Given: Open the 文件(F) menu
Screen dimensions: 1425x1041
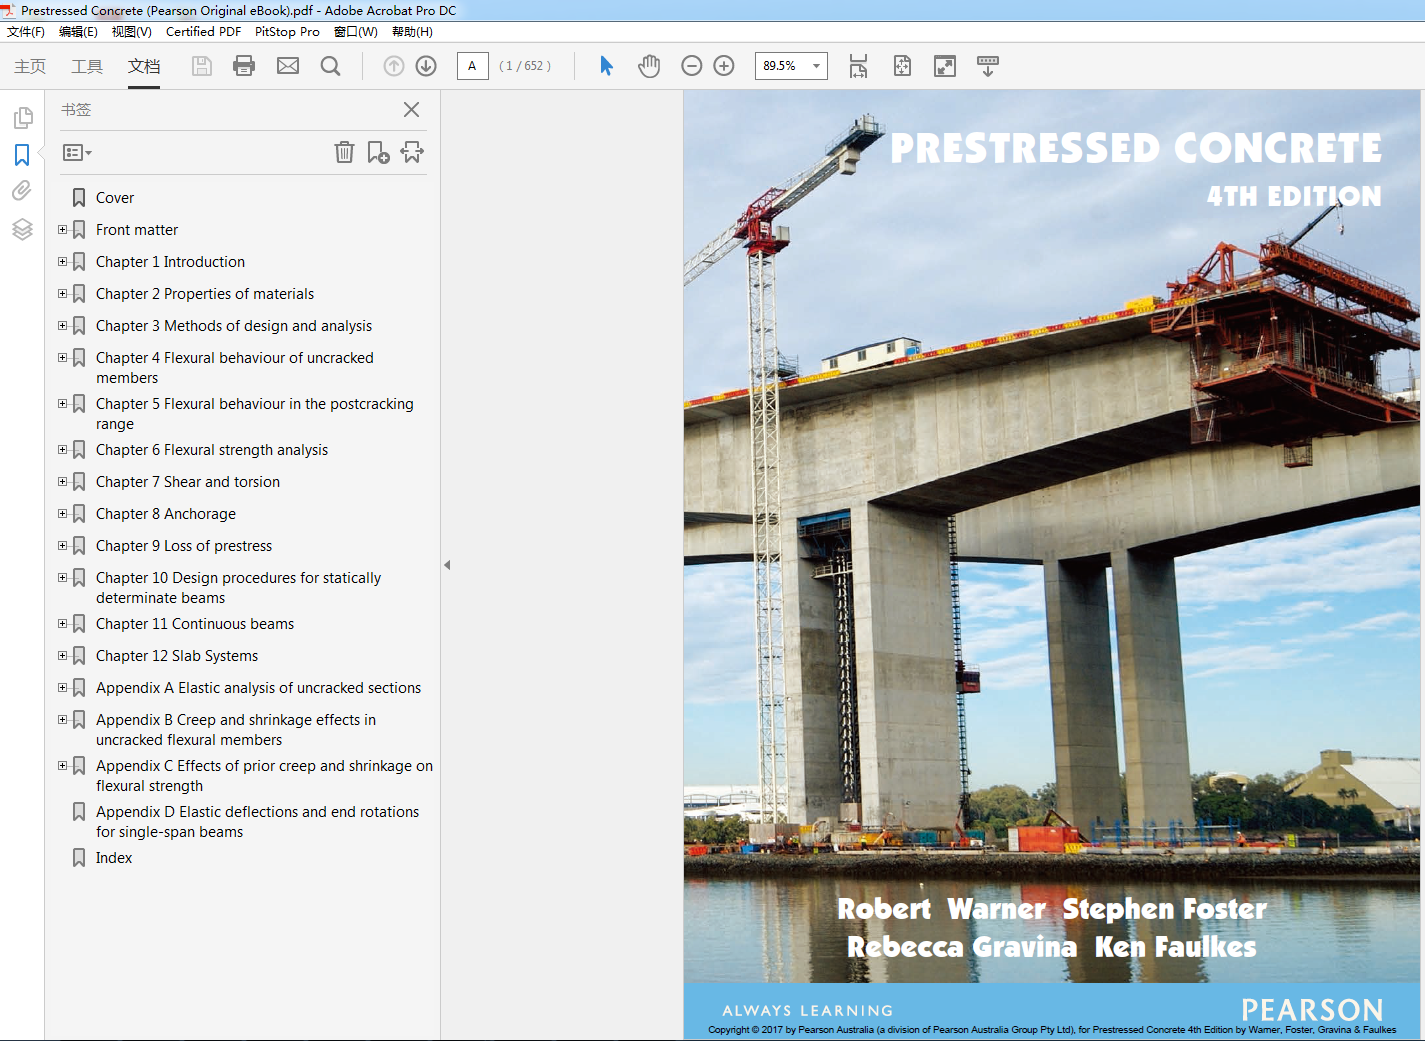Looking at the screenshot, I should click(x=26, y=32).
